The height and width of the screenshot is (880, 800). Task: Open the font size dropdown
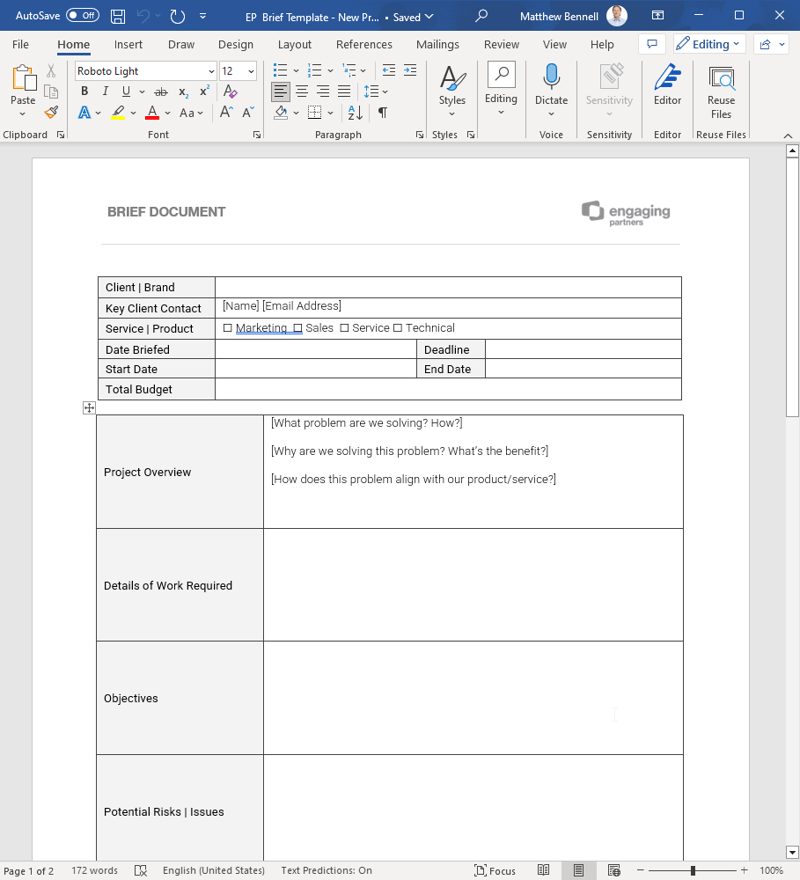[251, 71]
